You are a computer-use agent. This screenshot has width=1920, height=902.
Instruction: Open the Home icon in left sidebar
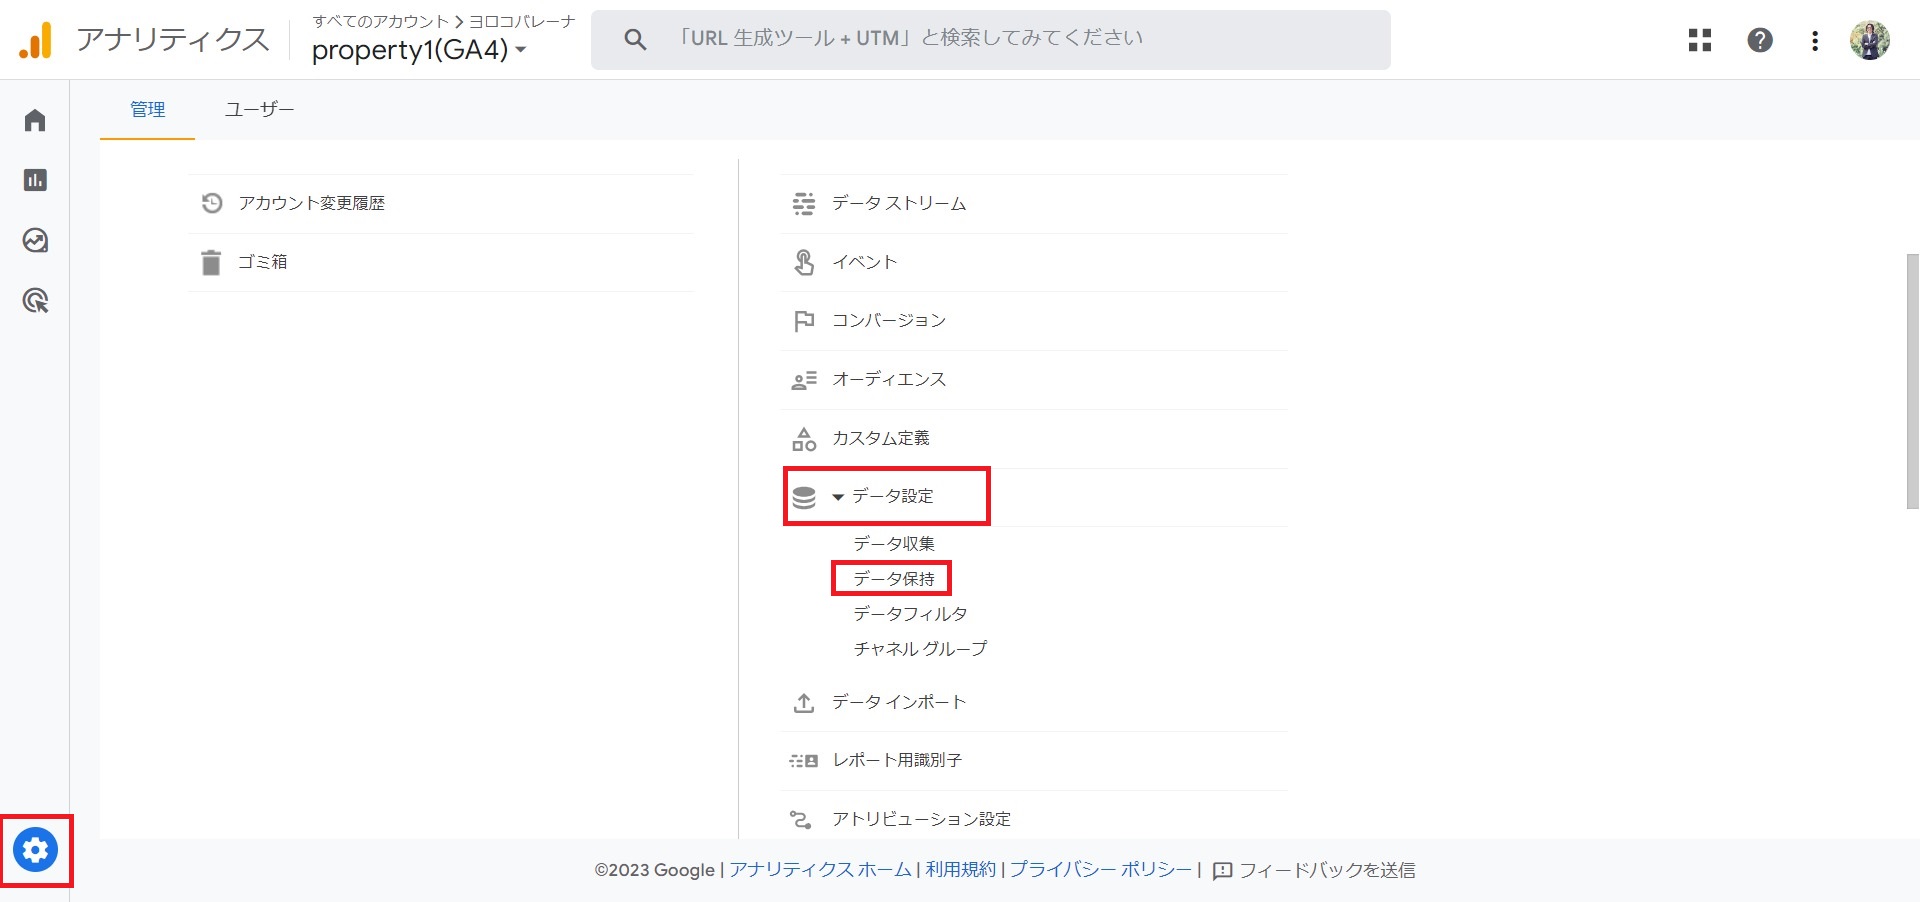[35, 121]
